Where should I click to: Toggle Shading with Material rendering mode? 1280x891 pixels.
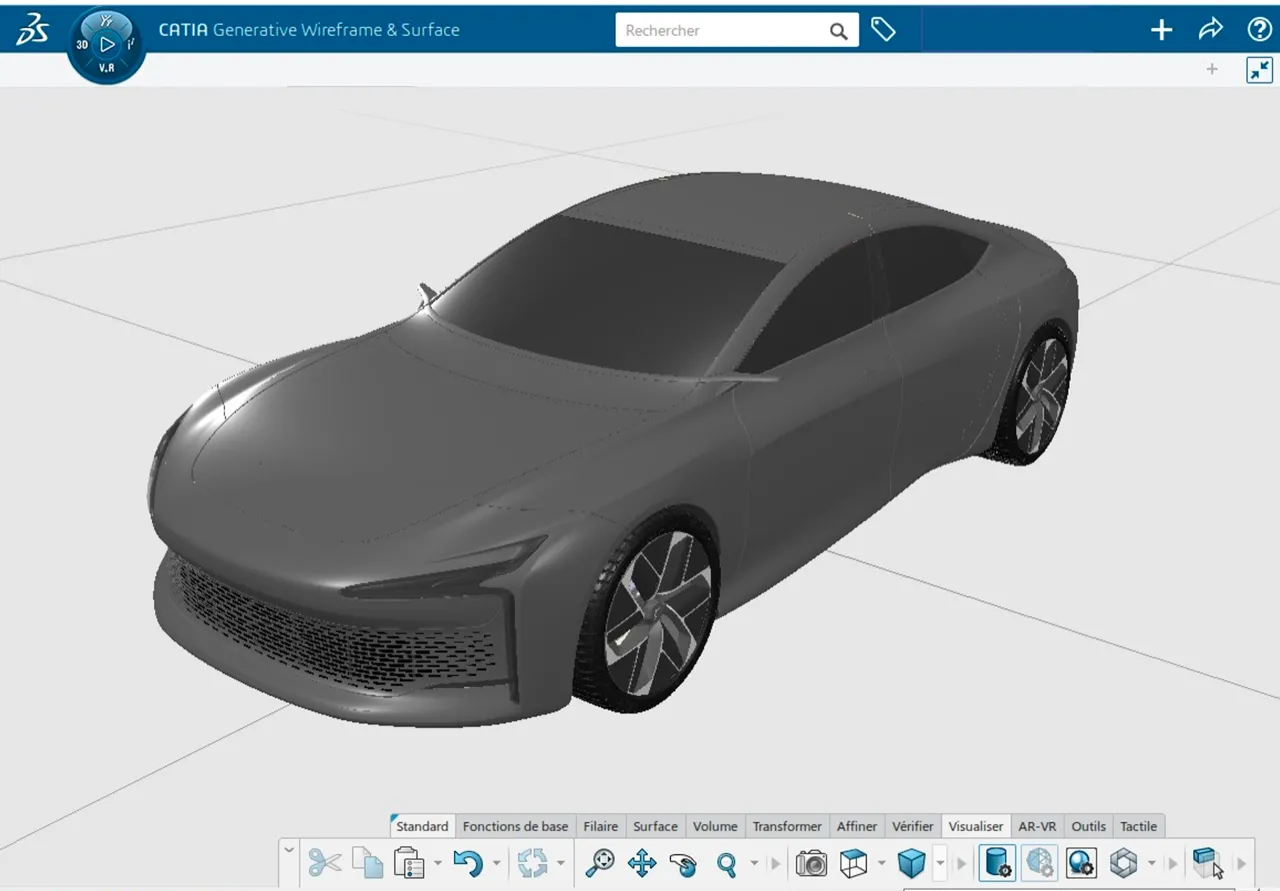pyautogui.click(x=996, y=862)
